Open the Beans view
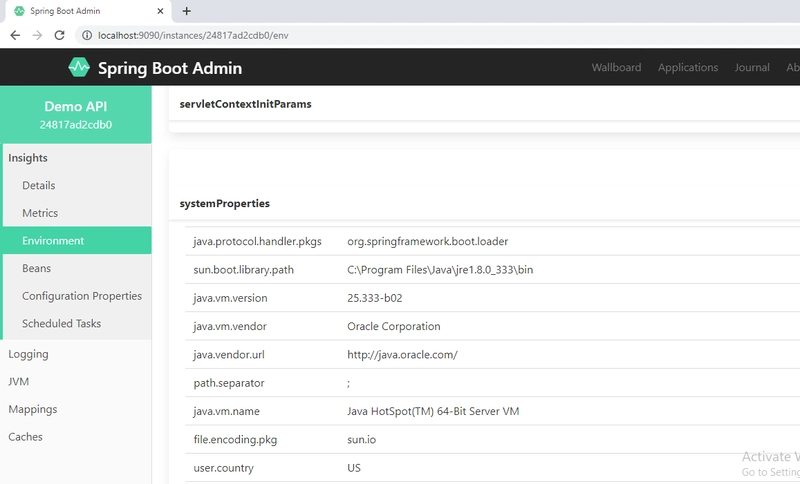Screen dimensions: 800x484 click(x=36, y=268)
